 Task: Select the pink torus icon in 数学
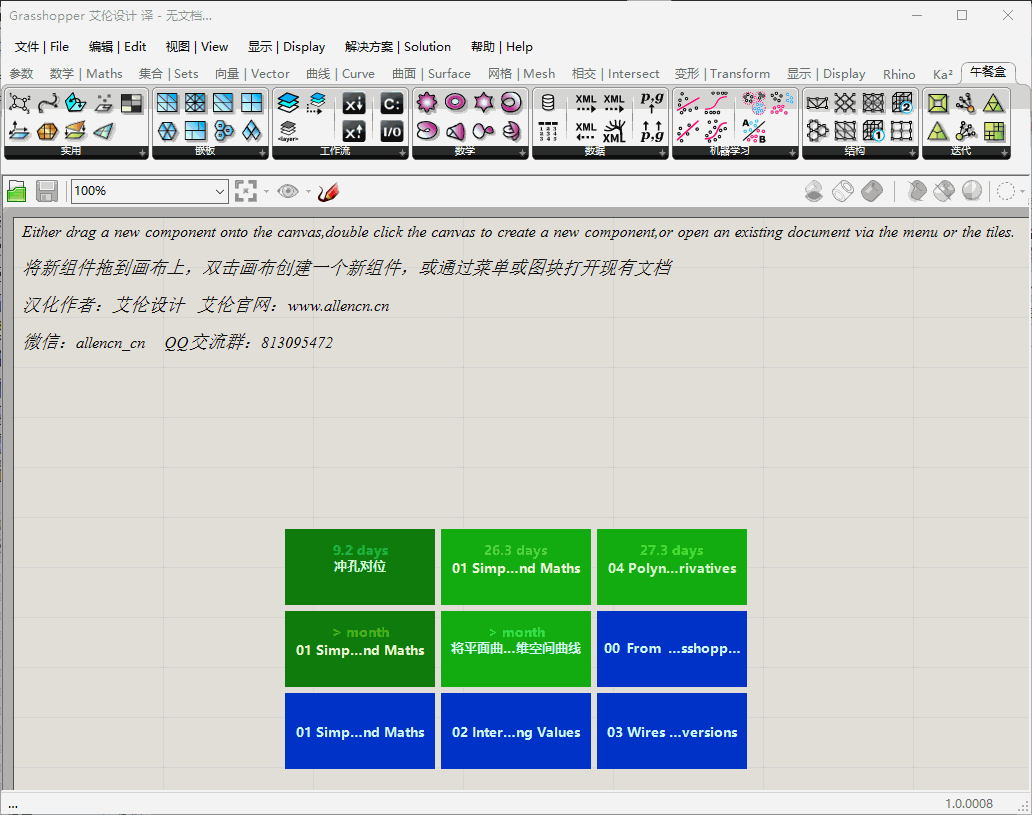pyautogui.click(x=455, y=102)
